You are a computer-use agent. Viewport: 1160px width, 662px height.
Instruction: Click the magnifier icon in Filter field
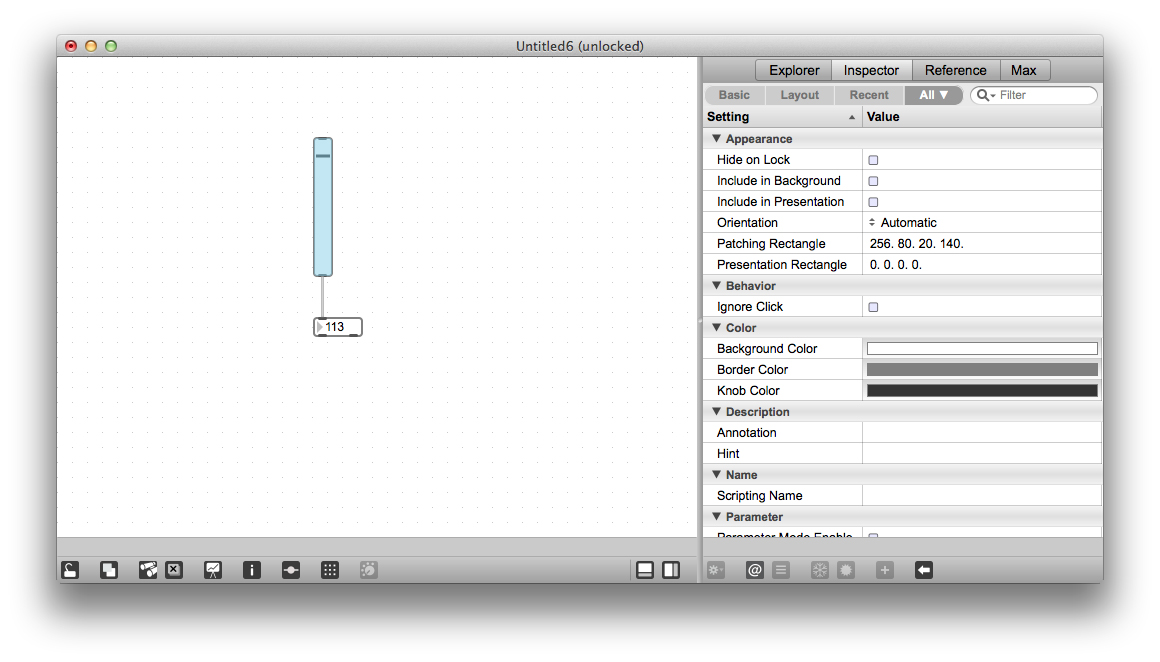(x=985, y=95)
